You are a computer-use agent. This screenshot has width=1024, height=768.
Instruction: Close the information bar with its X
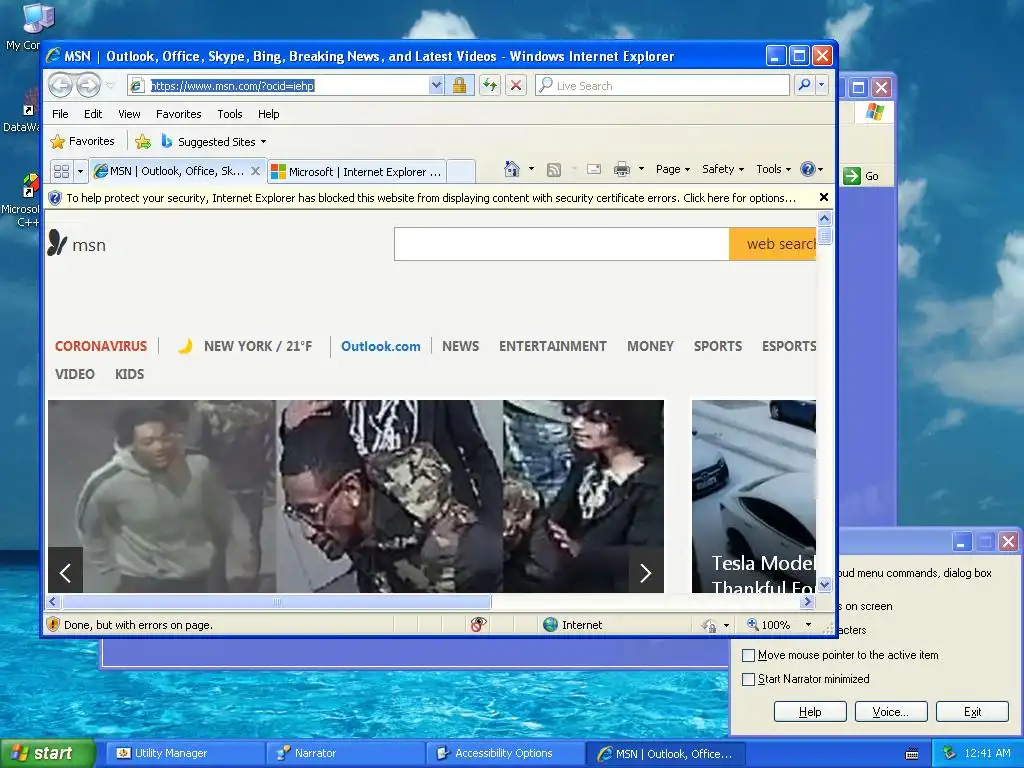coord(824,197)
